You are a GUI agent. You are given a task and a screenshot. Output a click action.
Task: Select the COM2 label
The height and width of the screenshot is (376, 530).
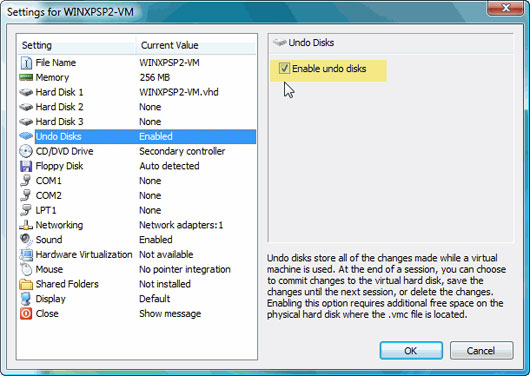[x=49, y=195]
